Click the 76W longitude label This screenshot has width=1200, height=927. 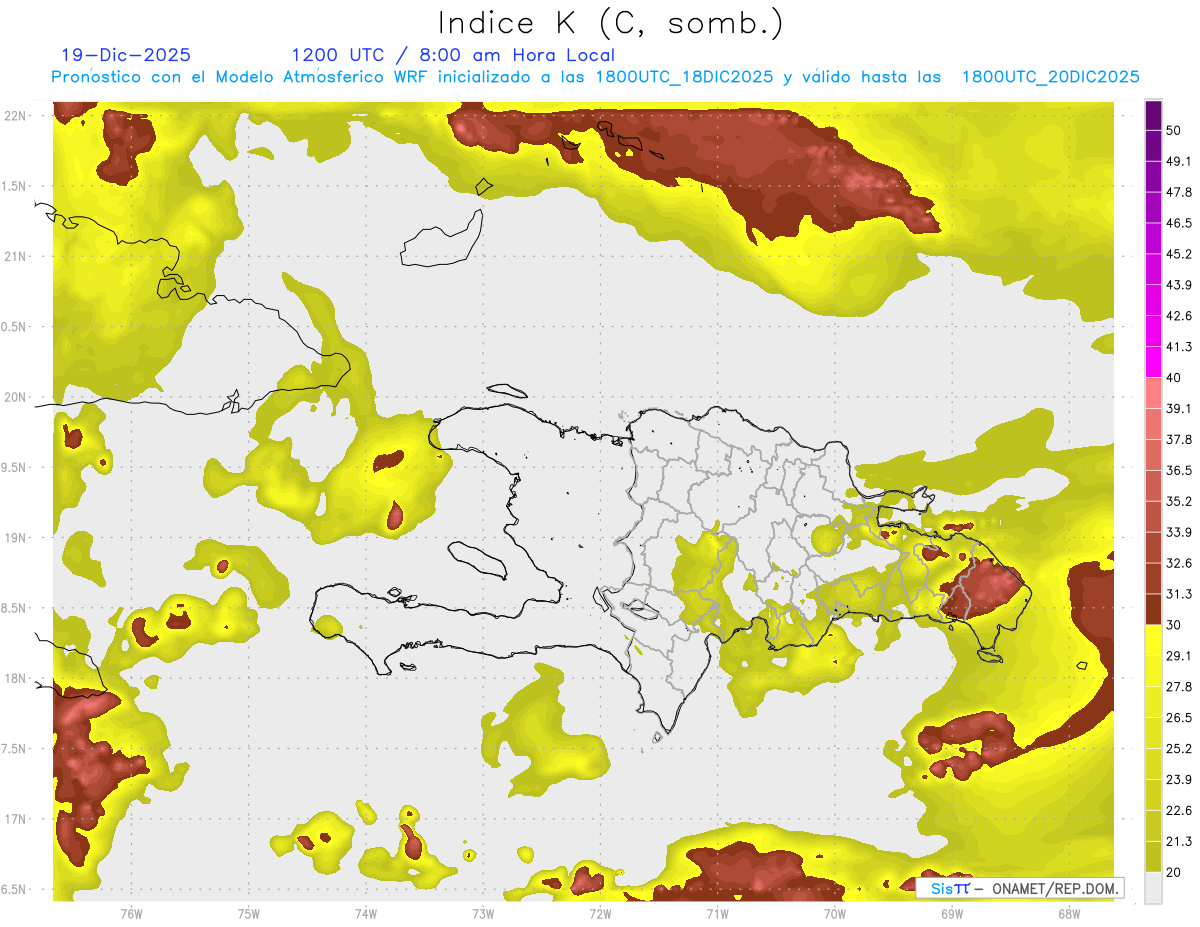pyautogui.click(x=131, y=914)
